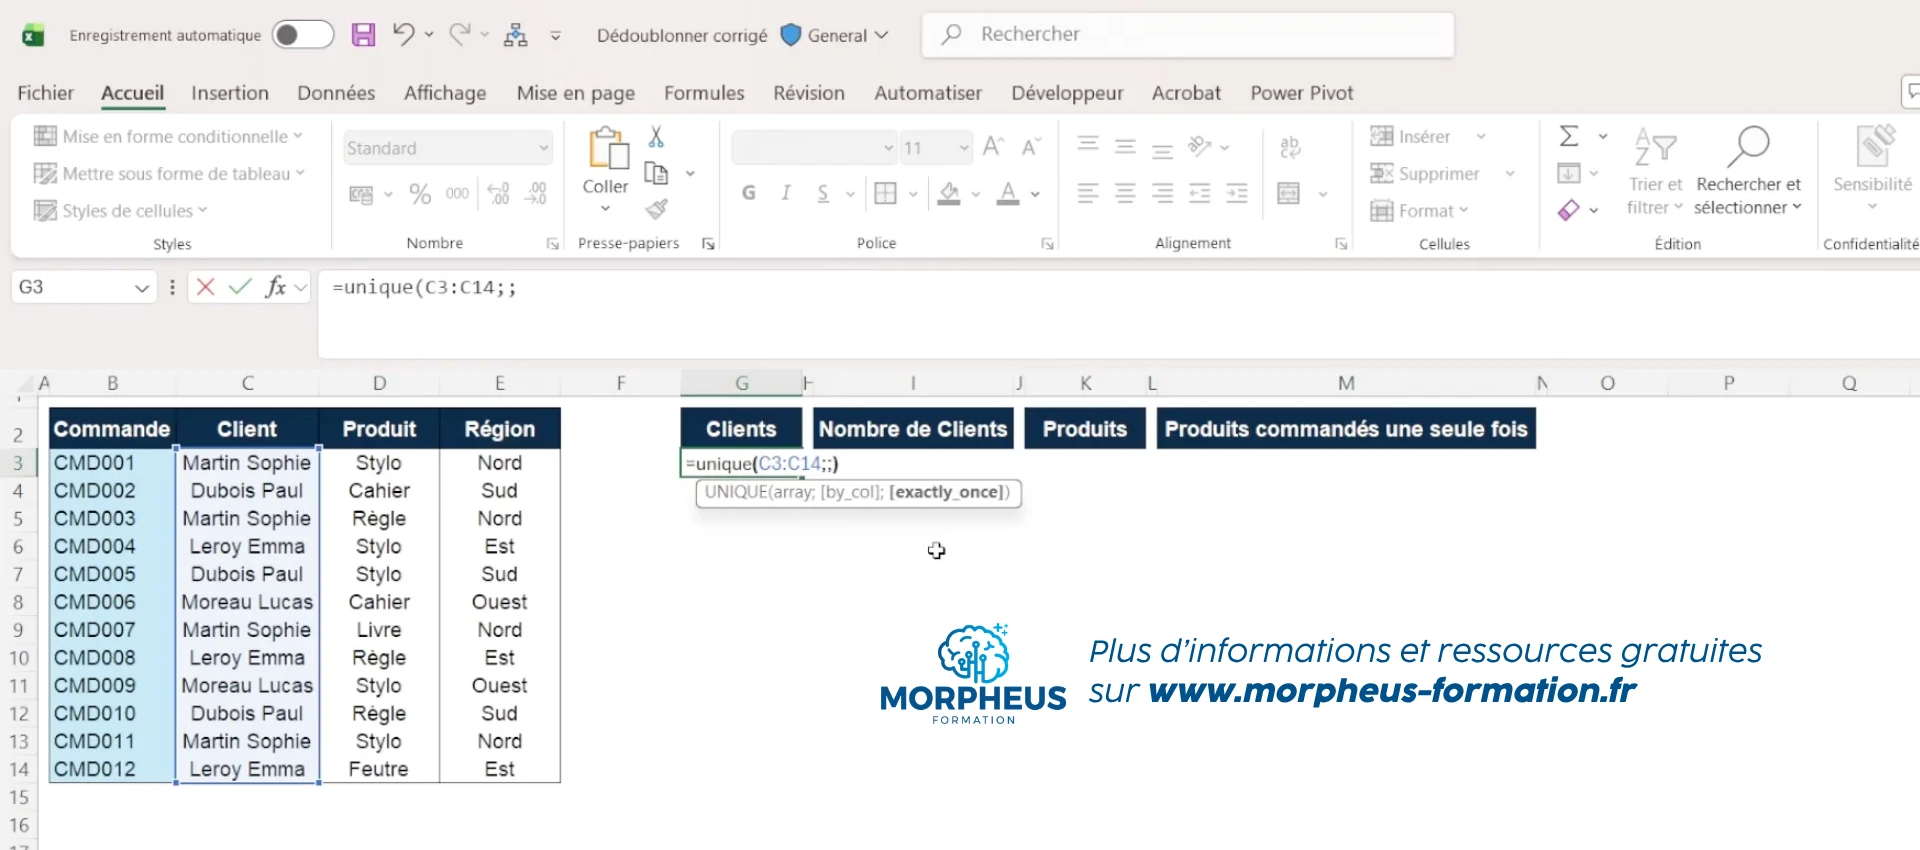Decrease font size
This screenshot has height=850, width=1920.
pos(1031,147)
